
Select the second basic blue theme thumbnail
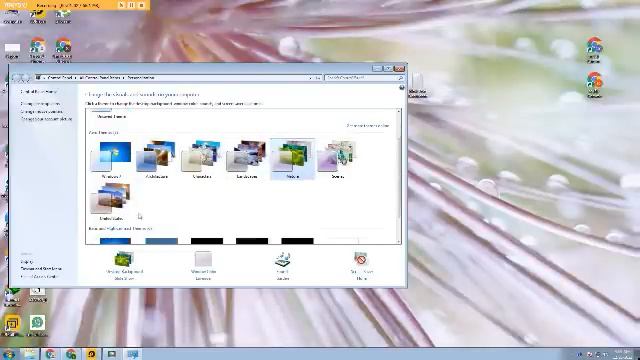tap(161, 241)
